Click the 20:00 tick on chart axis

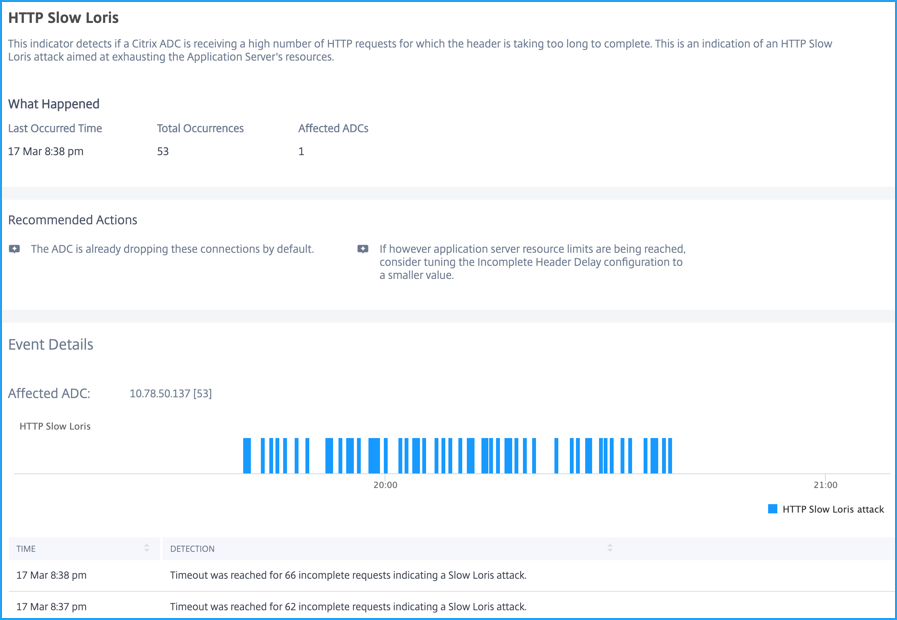385,485
